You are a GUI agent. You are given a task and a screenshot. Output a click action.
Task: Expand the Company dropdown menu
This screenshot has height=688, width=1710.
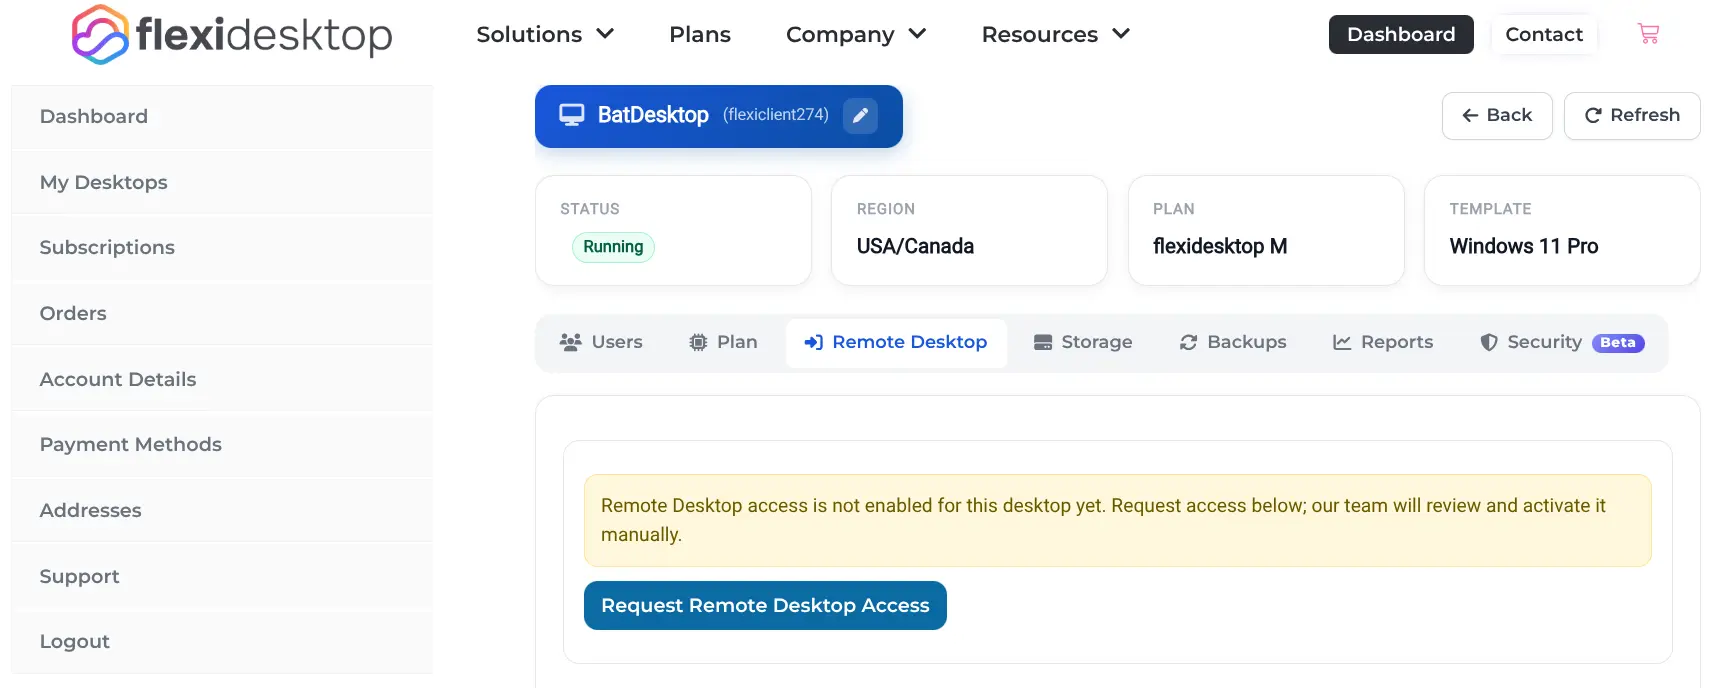point(856,34)
